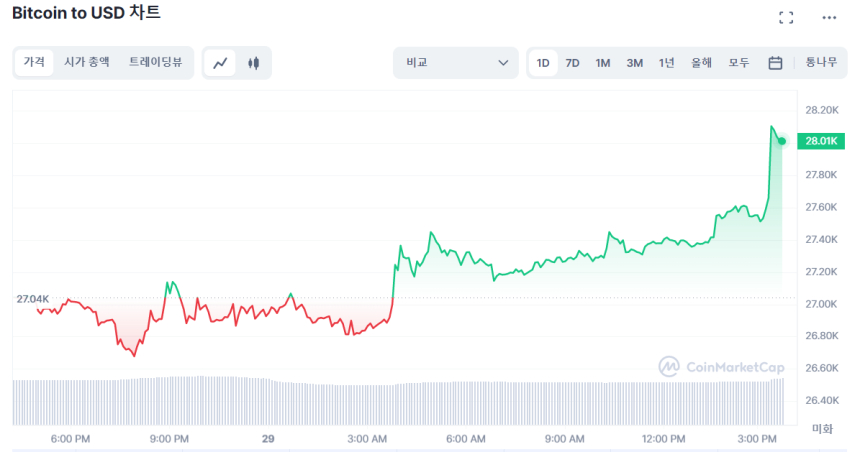Select the 시가 총액 tab

coord(87,63)
